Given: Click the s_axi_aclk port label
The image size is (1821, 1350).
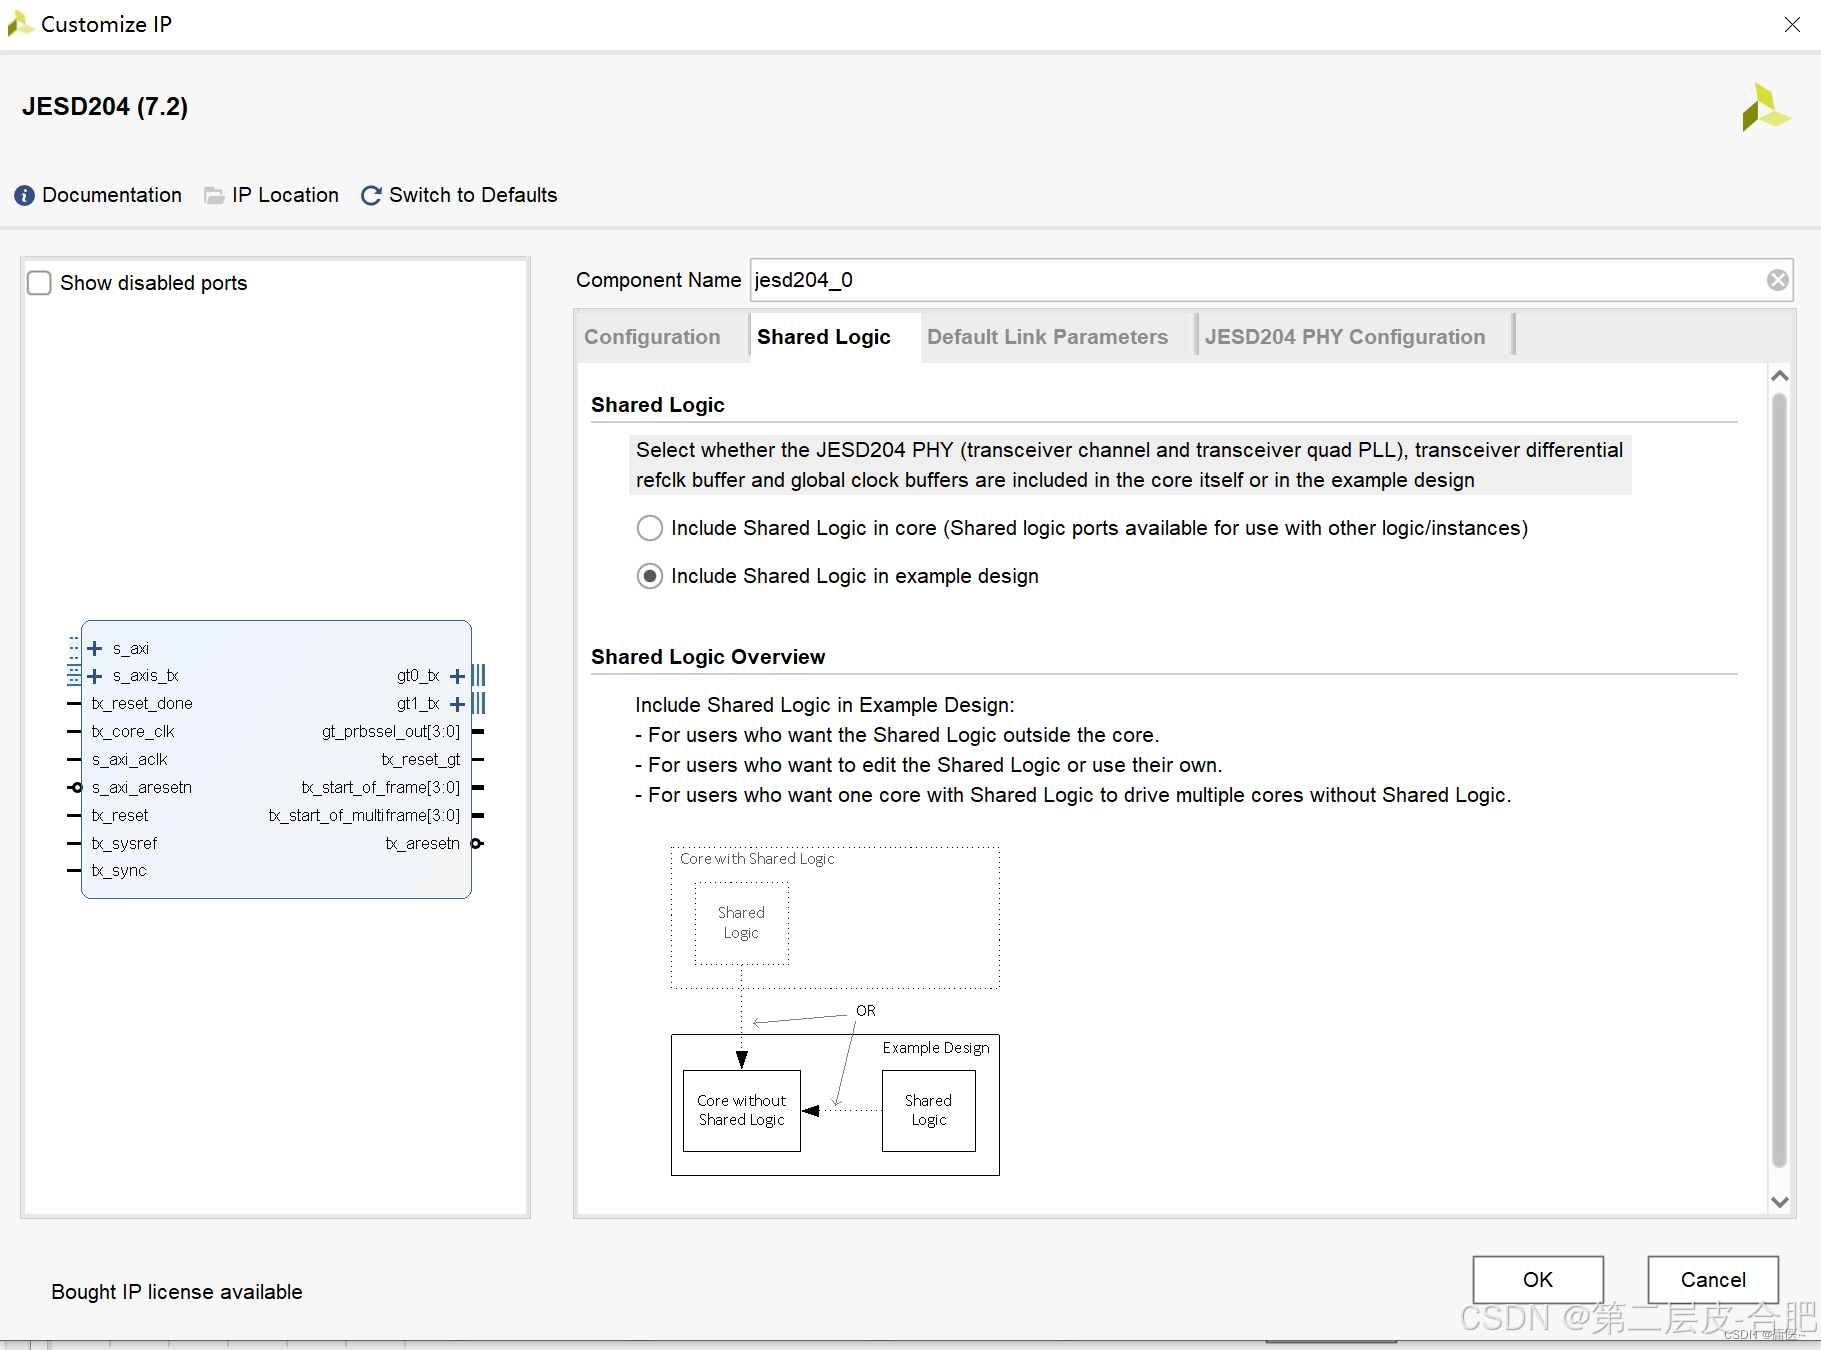Looking at the screenshot, I should (130, 760).
